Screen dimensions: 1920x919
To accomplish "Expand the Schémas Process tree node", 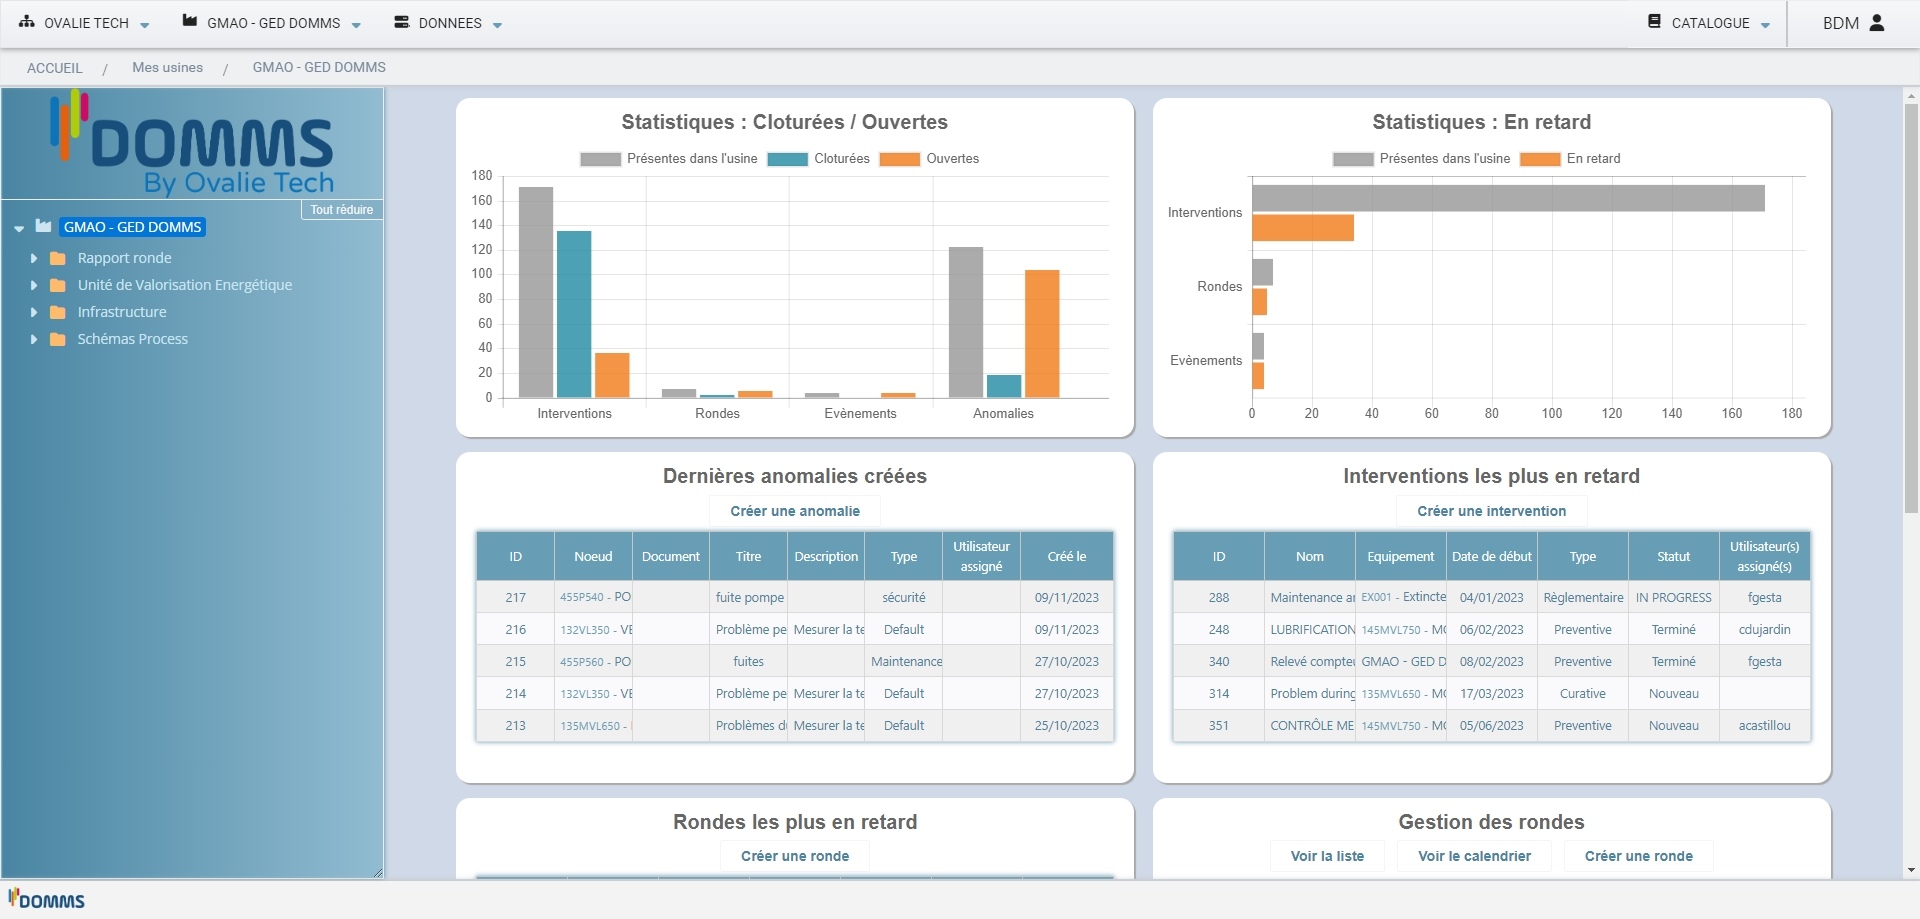I will (34, 339).
